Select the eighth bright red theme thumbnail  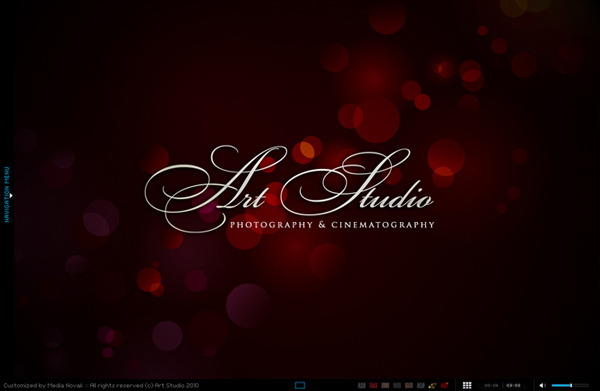pos(444,385)
